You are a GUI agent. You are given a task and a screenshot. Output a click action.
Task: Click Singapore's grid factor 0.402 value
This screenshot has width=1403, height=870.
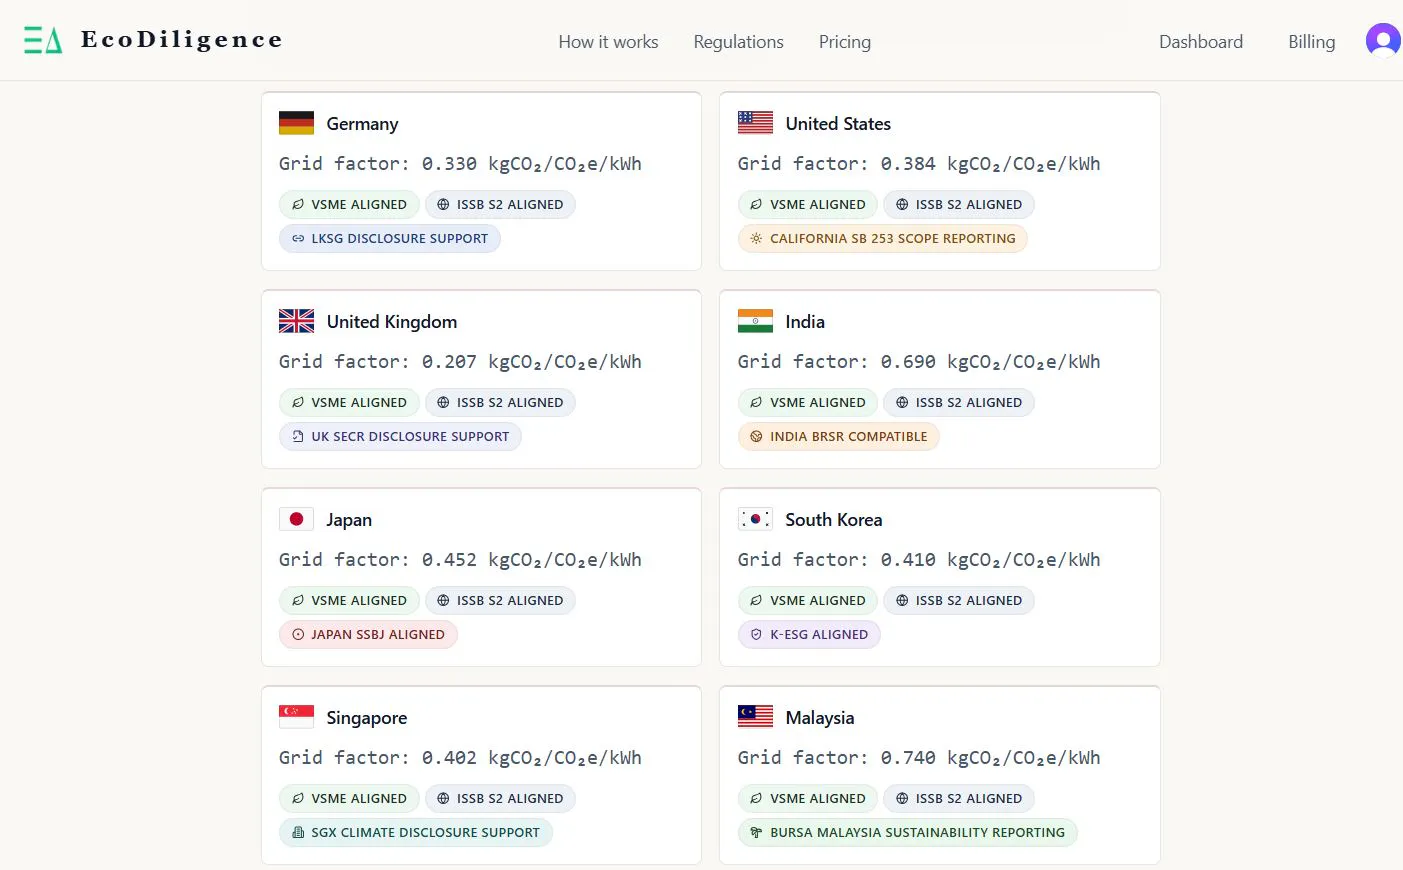click(449, 758)
